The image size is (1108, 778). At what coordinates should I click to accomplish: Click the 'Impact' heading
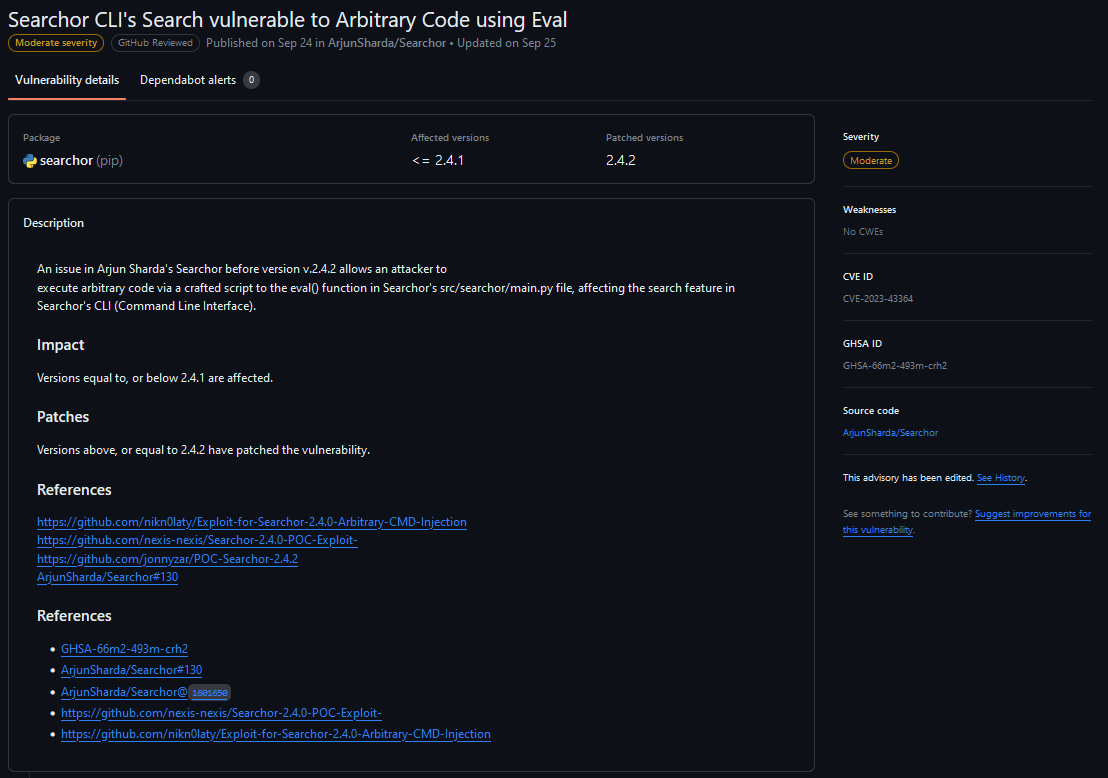tap(60, 345)
